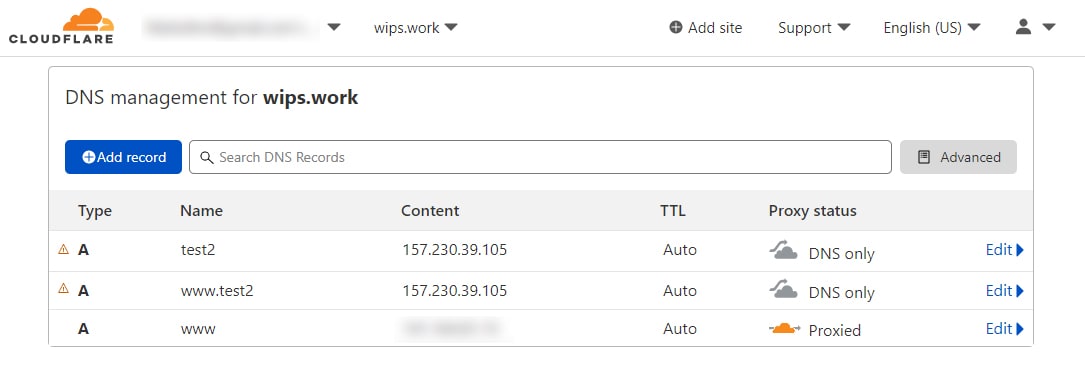The height and width of the screenshot is (372, 1085).
Task: Toggle the orange Proxied cloud for www
Action: tap(785, 328)
